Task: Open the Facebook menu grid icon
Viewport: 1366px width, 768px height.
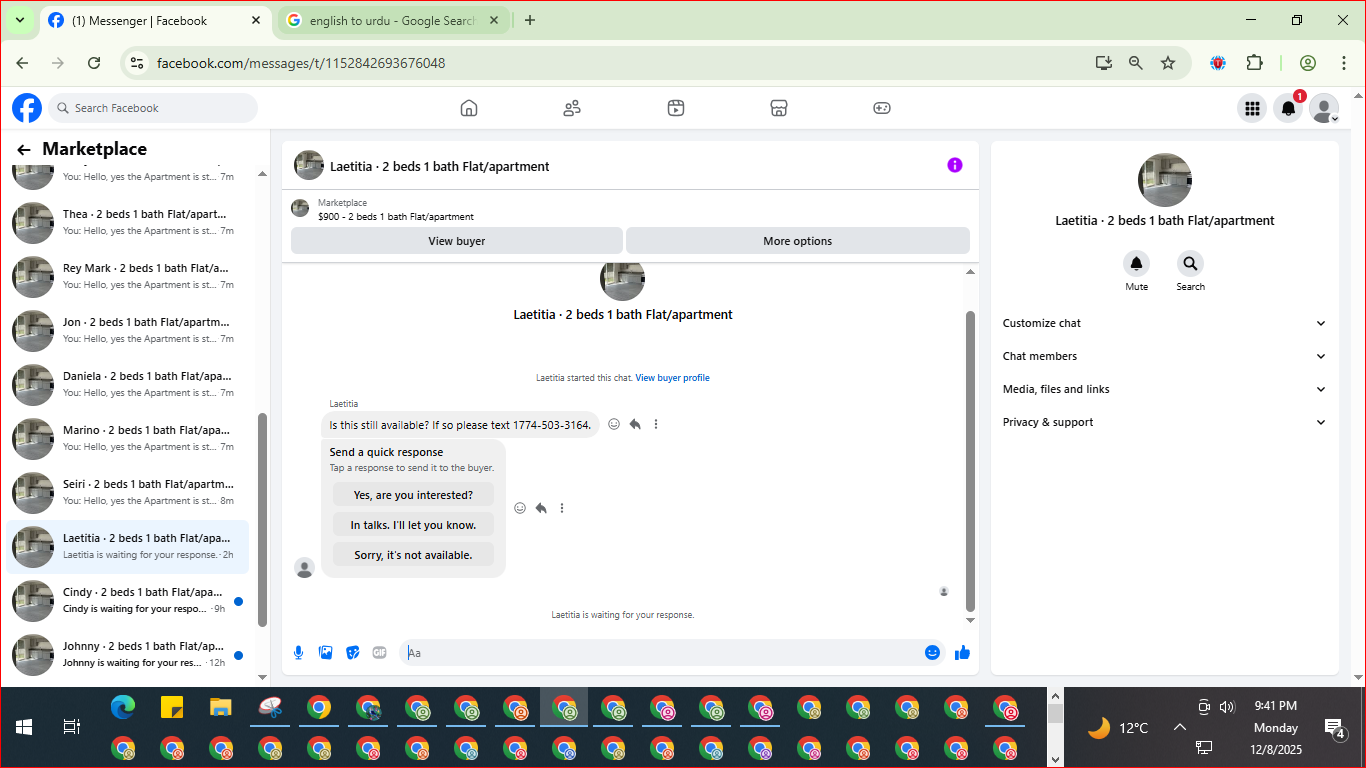Action: 1251,108
